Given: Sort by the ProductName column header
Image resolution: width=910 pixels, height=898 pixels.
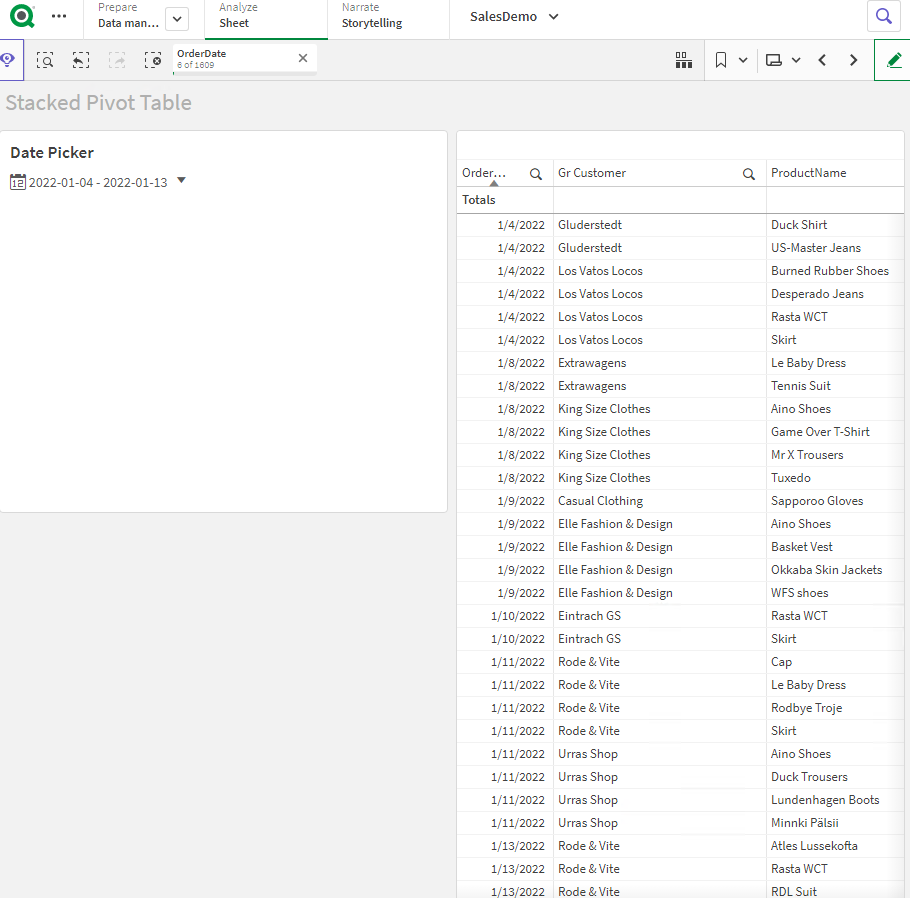Looking at the screenshot, I should click(808, 173).
